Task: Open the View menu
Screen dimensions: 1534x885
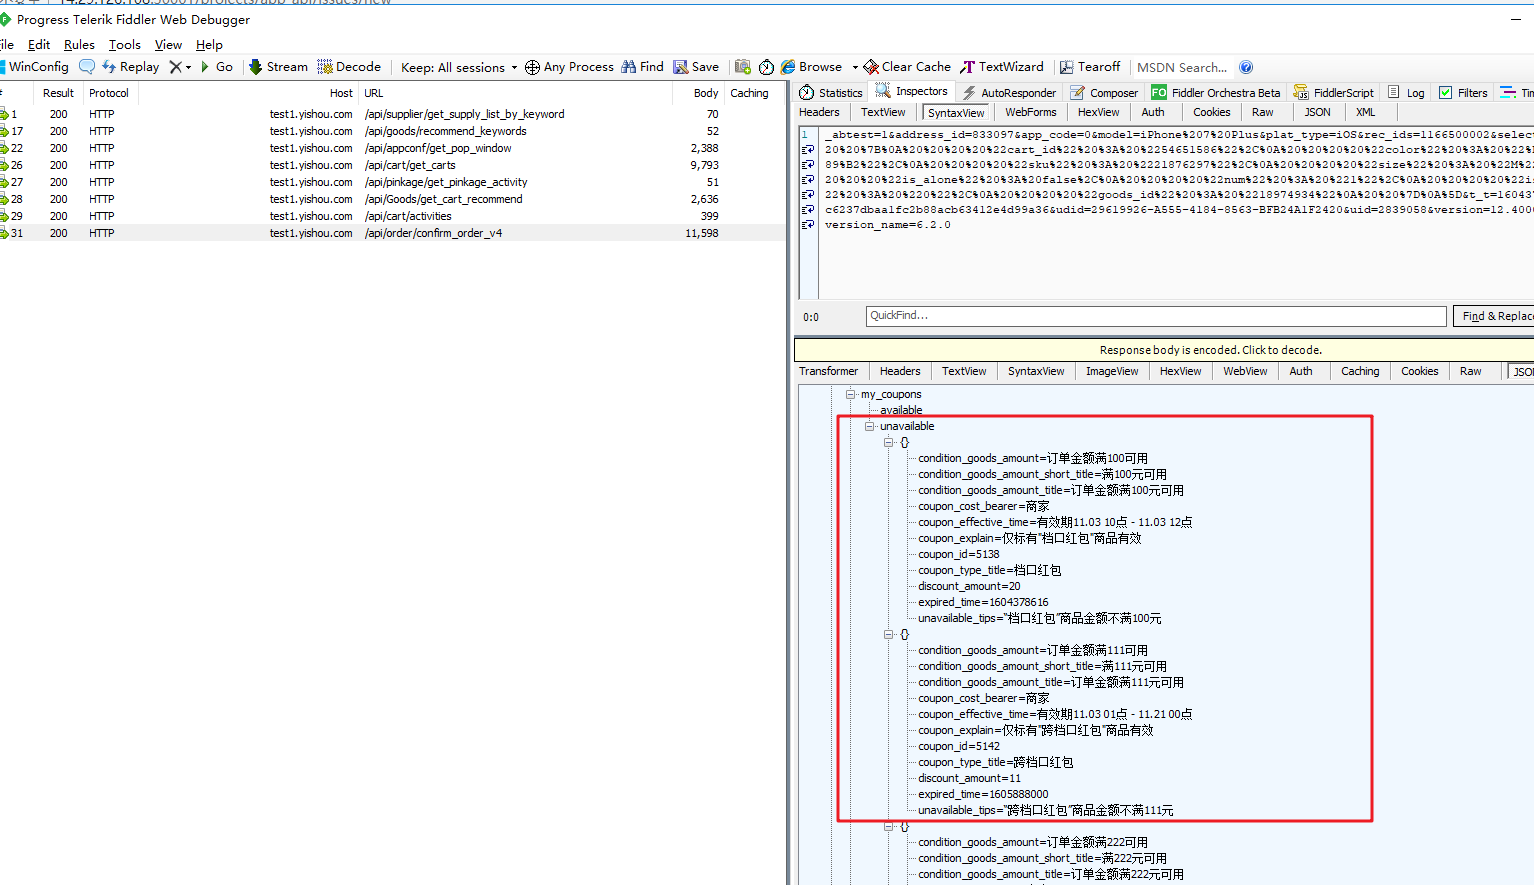Action: [168, 45]
